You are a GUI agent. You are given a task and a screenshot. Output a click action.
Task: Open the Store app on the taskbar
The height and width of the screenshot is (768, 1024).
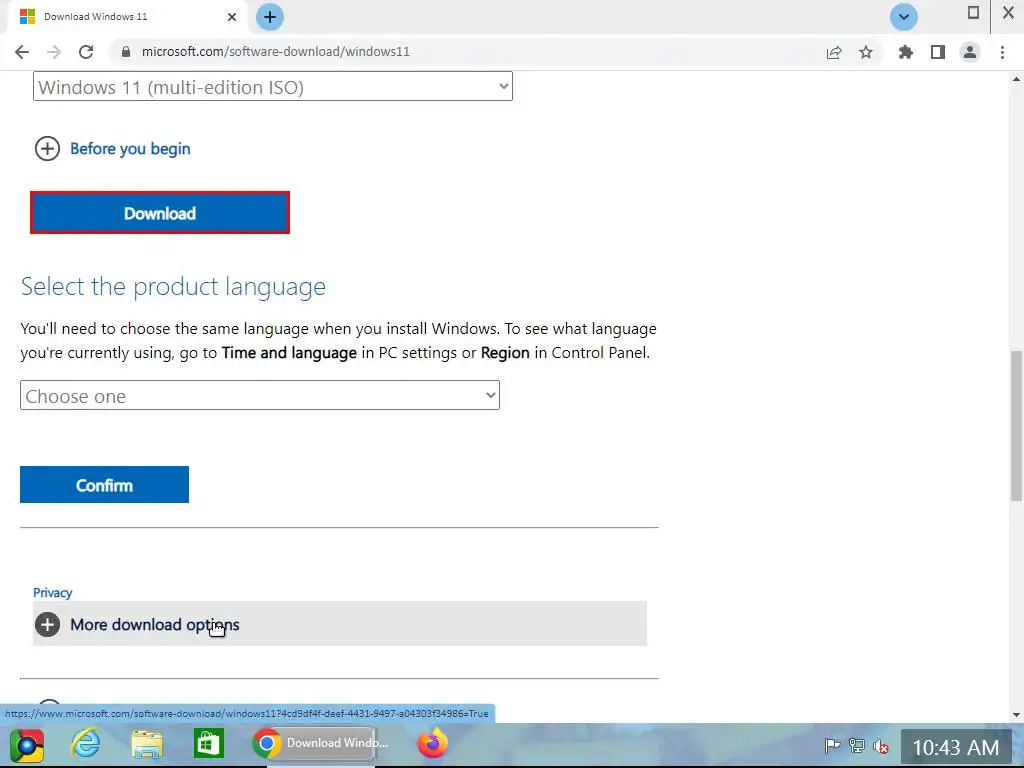tap(209, 744)
